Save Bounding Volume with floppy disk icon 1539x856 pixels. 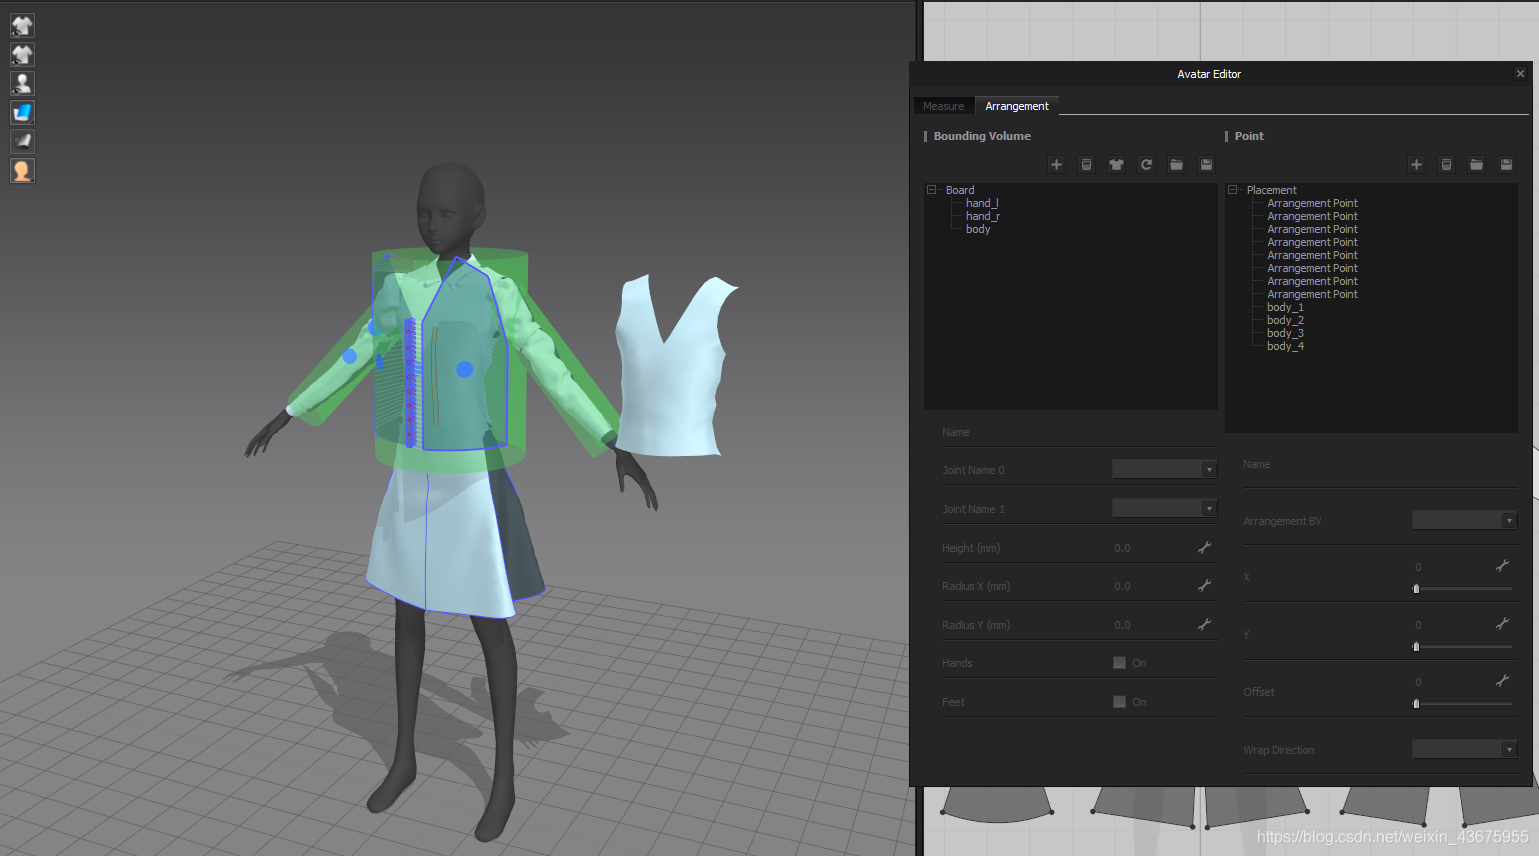coord(1206,164)
